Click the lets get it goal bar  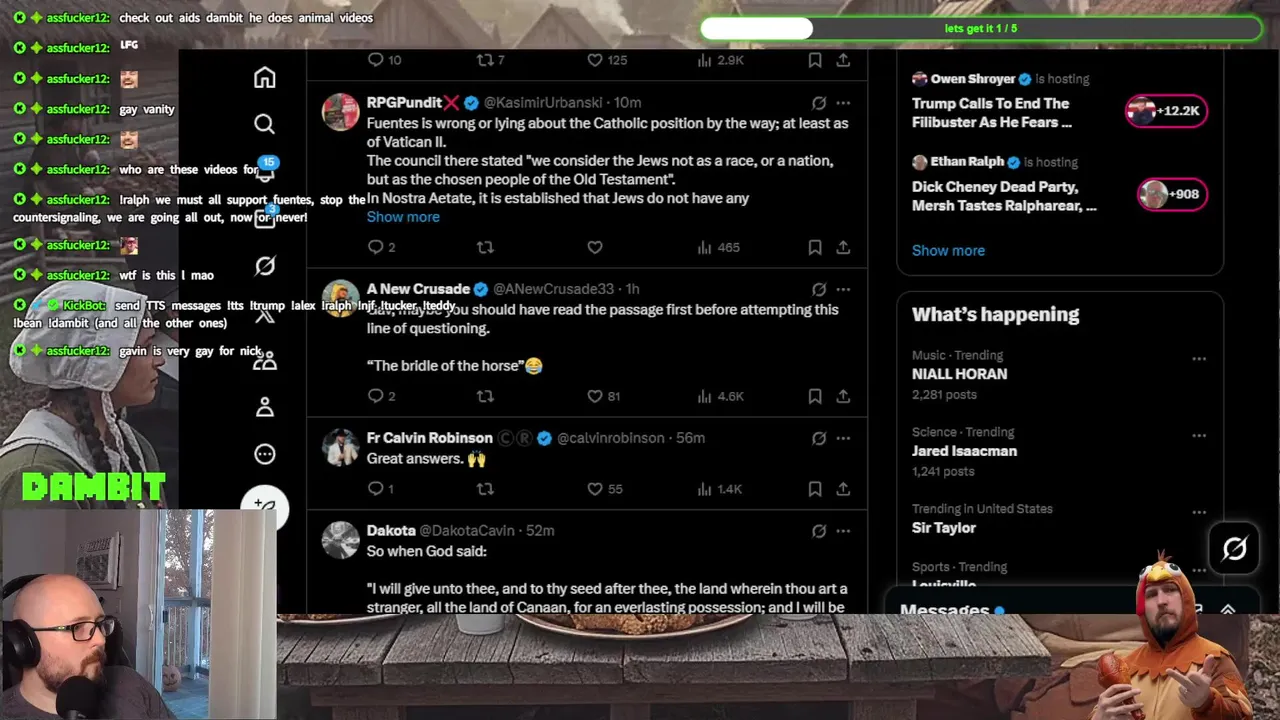coord(981,28)
